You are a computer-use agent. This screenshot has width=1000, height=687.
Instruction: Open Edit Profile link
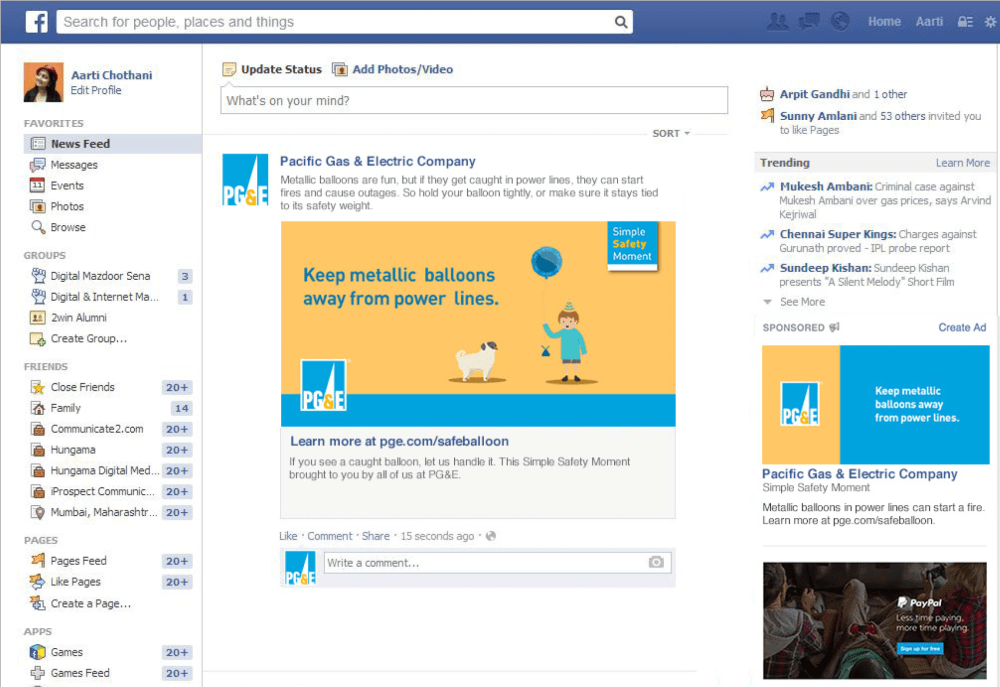pyautogui.click(x=95, y=90)
